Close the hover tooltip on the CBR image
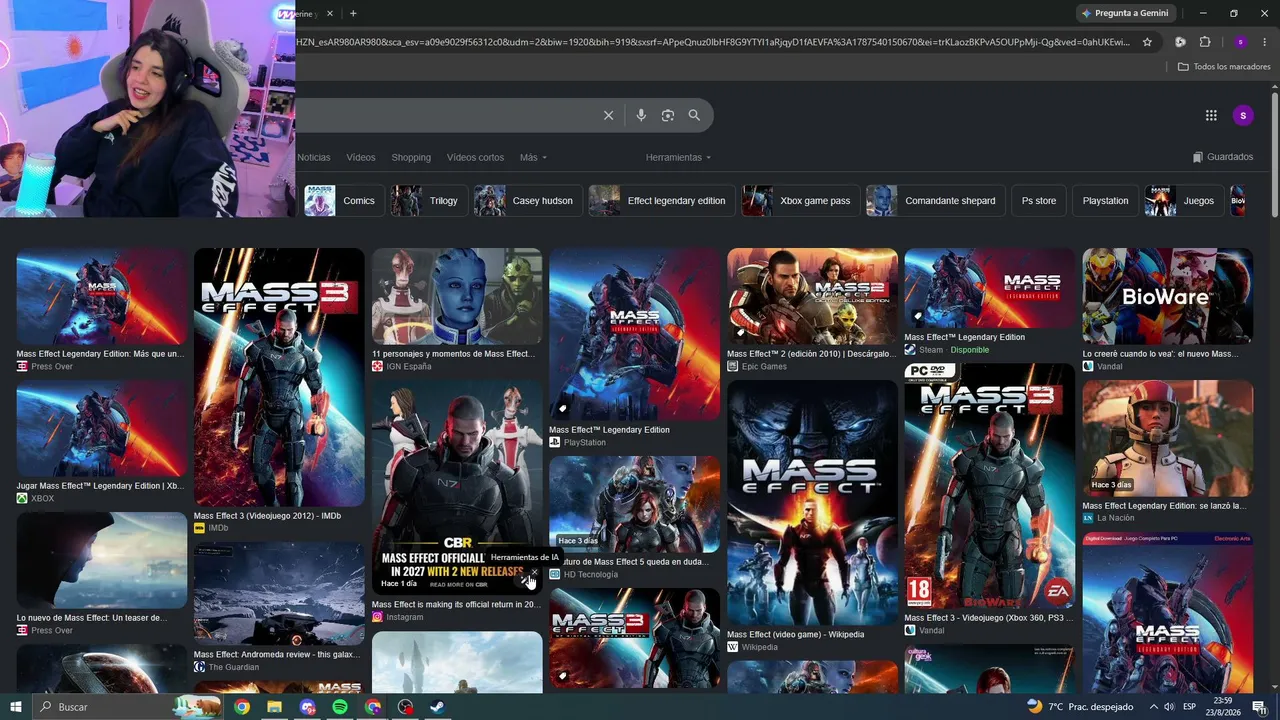Screen dimensions: 1280x720 pyautogui.click(x=534, y=573)
